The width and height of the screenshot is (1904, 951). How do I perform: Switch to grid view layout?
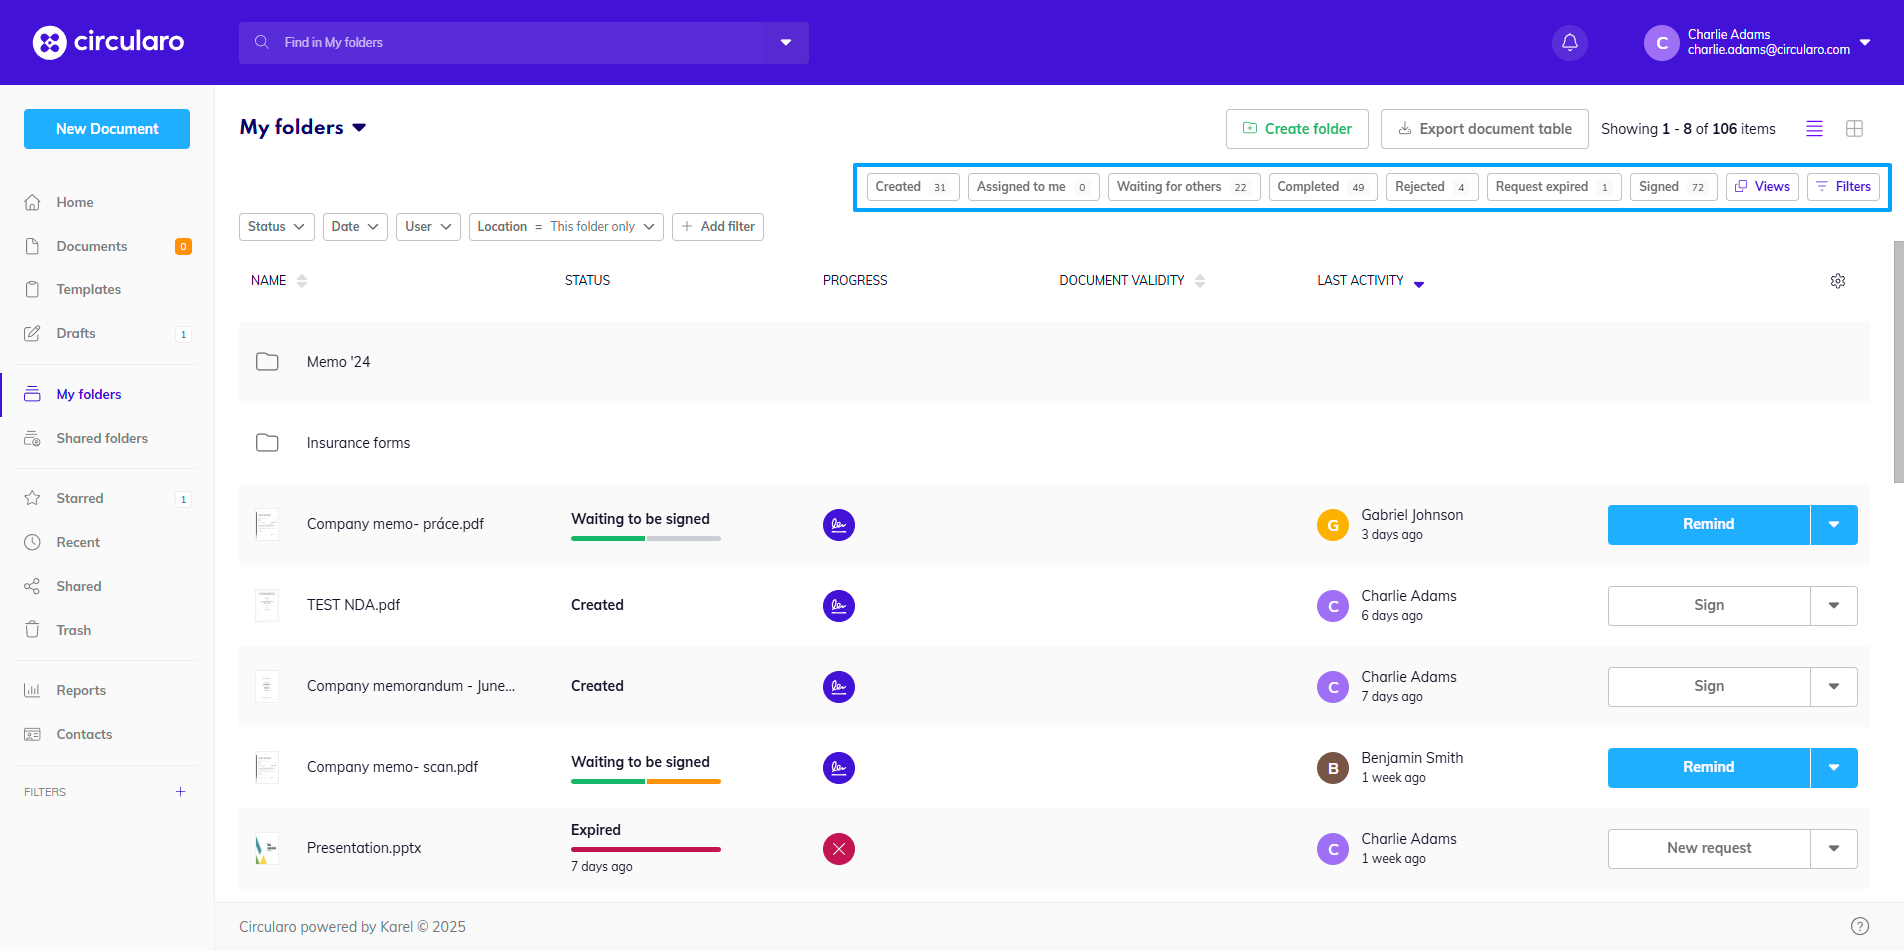pyautogui.click(x=1854, y=129)
